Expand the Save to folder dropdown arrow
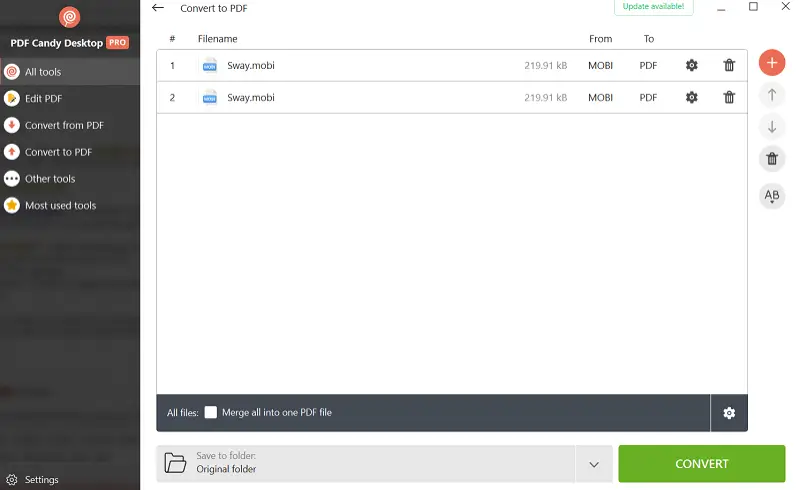 click(594, 464)
